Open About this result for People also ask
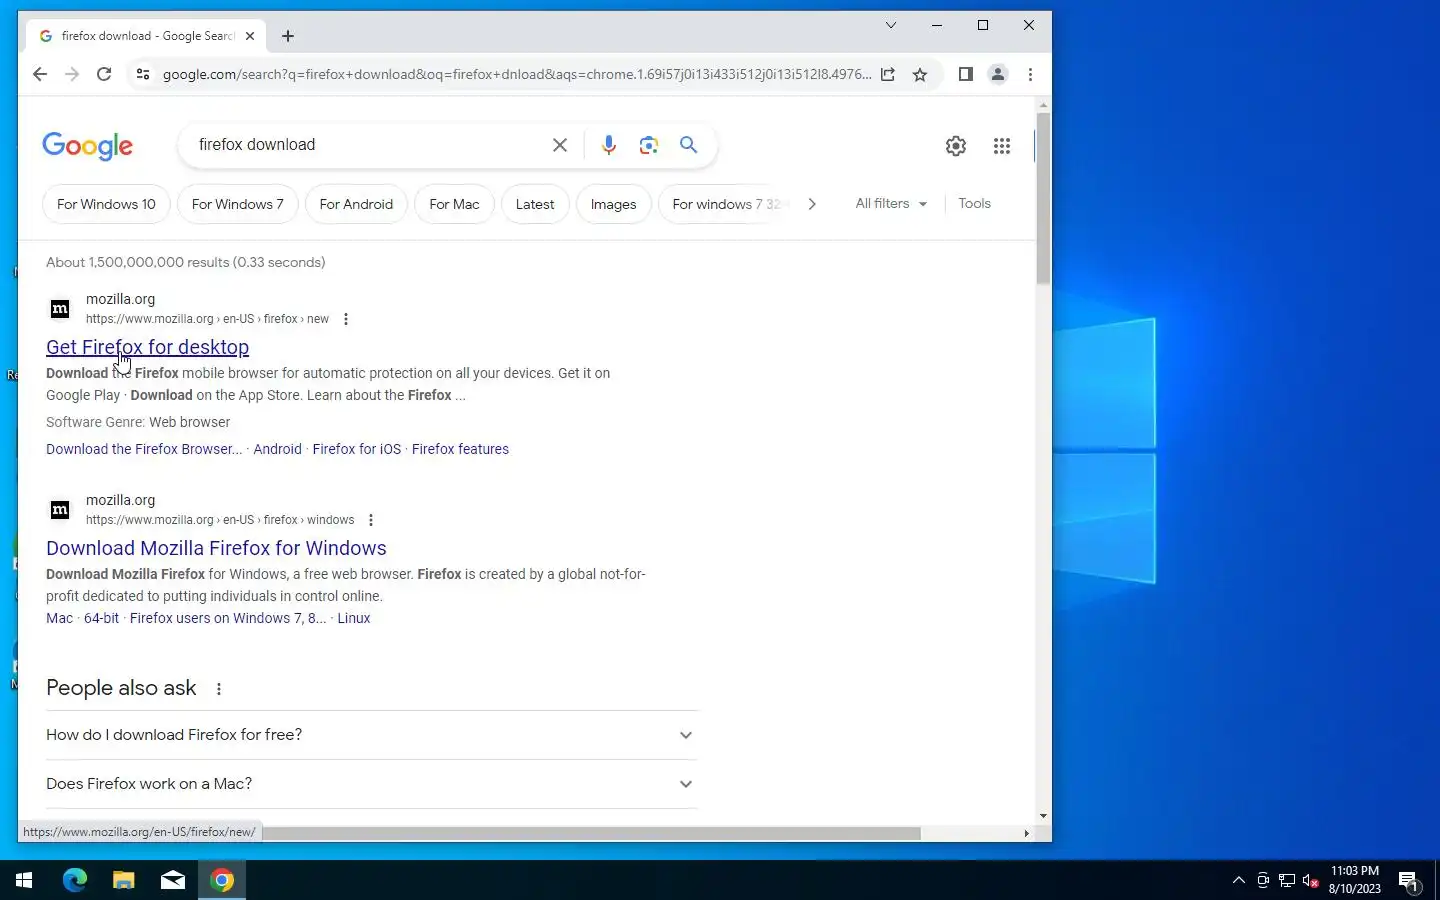Image resolution: width=1440 pixels, height=900 pixels. click(x=219, y=689)
